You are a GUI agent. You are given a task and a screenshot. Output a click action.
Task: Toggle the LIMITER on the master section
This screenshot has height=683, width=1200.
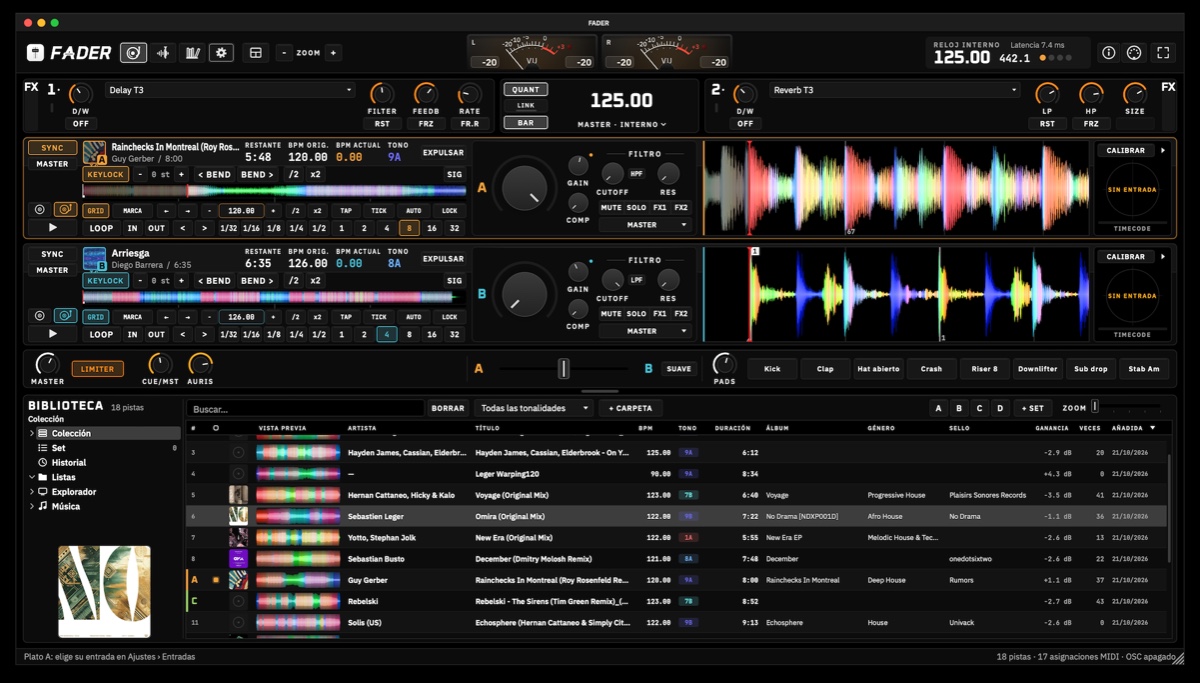coord(97,369)
